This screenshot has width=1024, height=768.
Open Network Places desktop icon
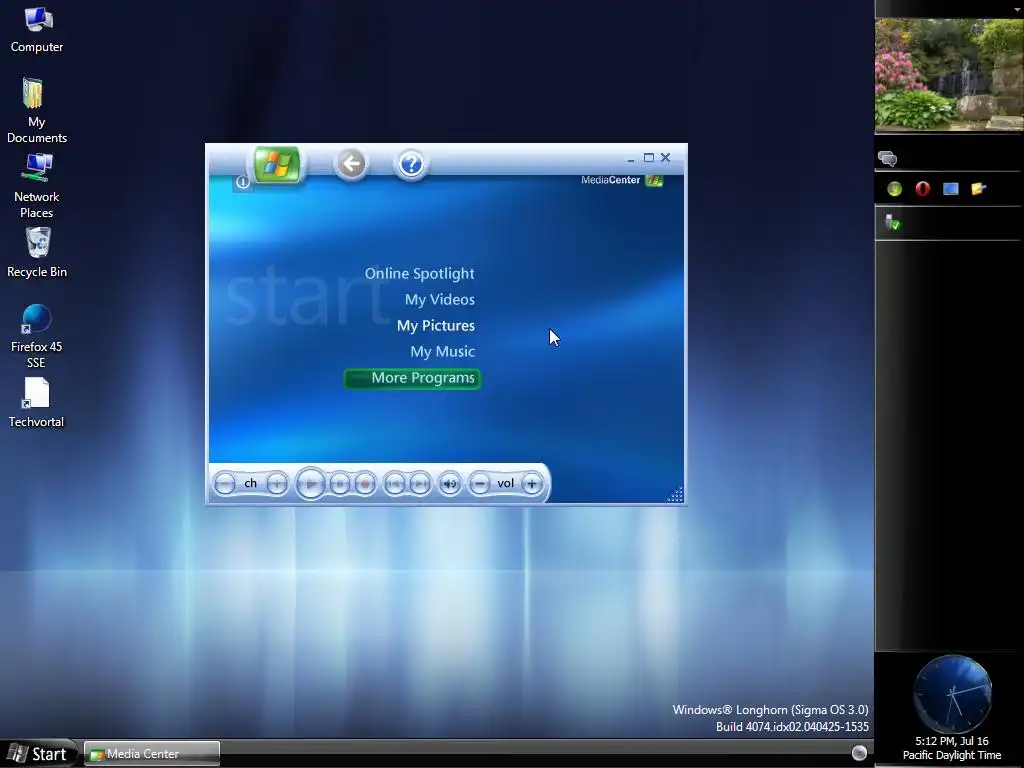(37, 186)
